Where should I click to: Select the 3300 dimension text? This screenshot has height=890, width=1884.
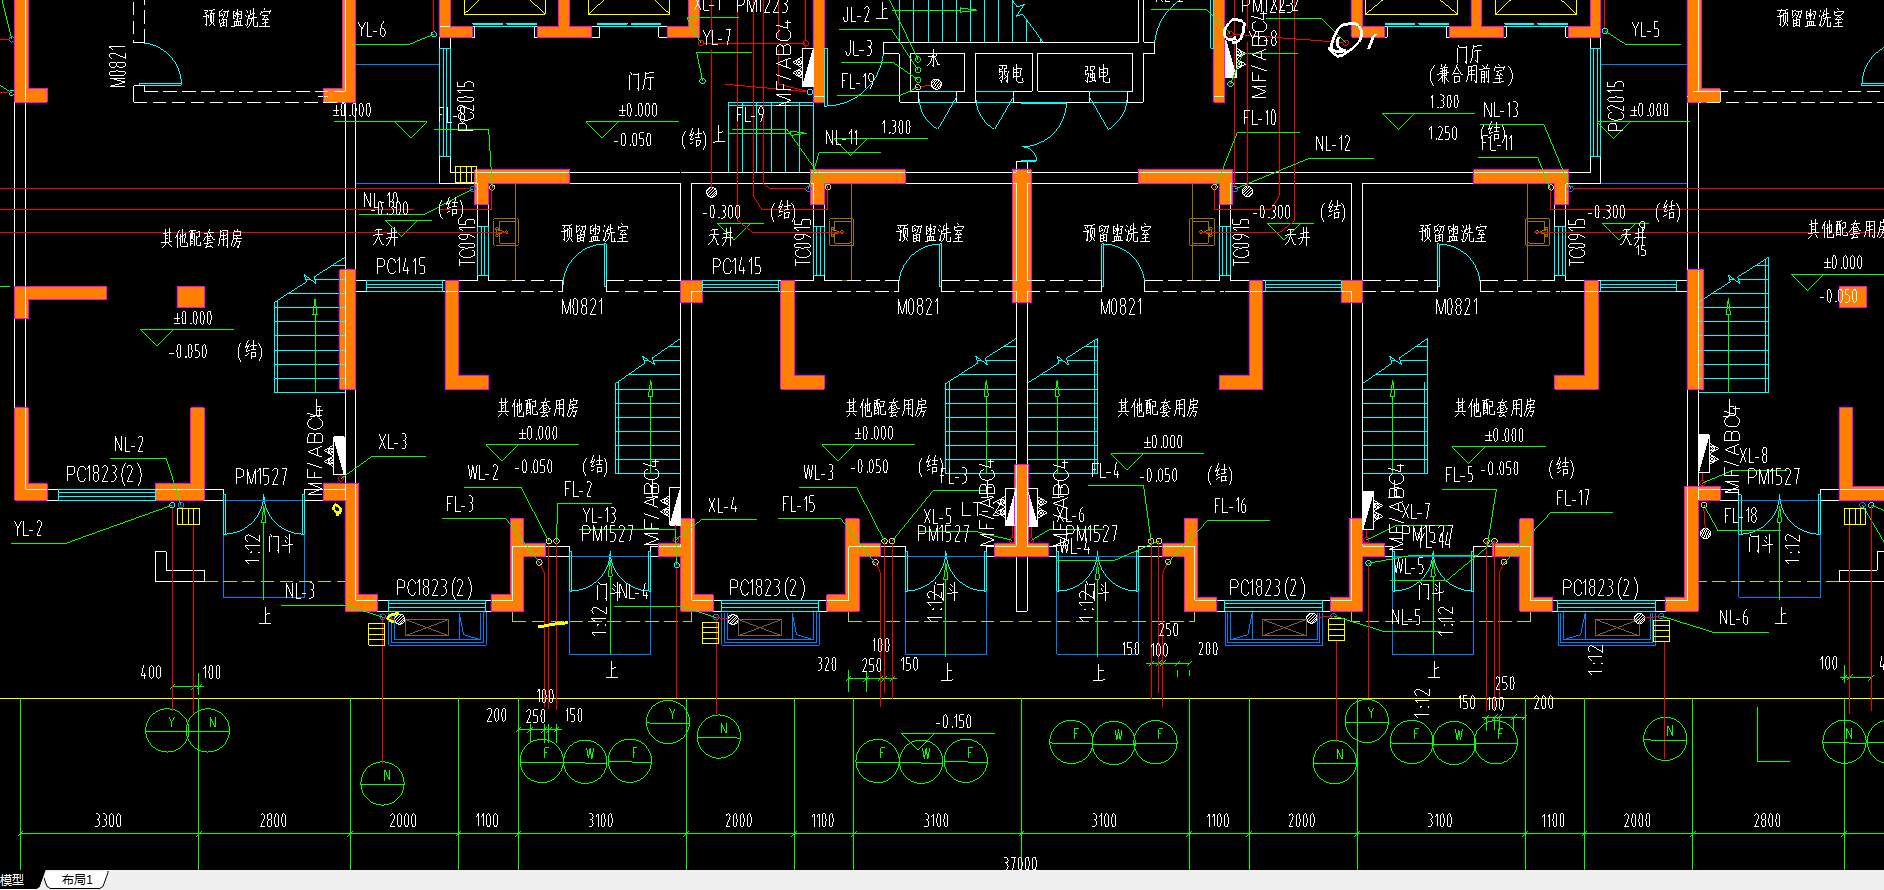tap(108, 821)
